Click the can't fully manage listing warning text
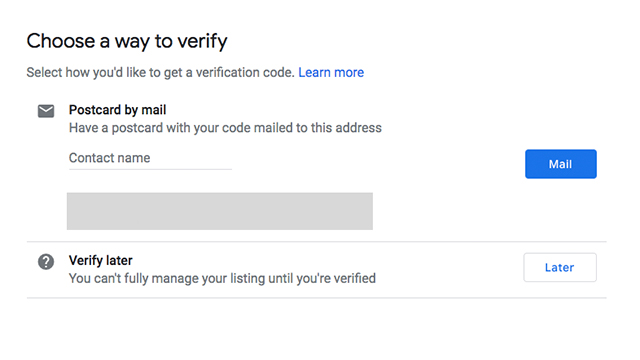Screen dimensions: 640x360 click(x=222, y=278)
